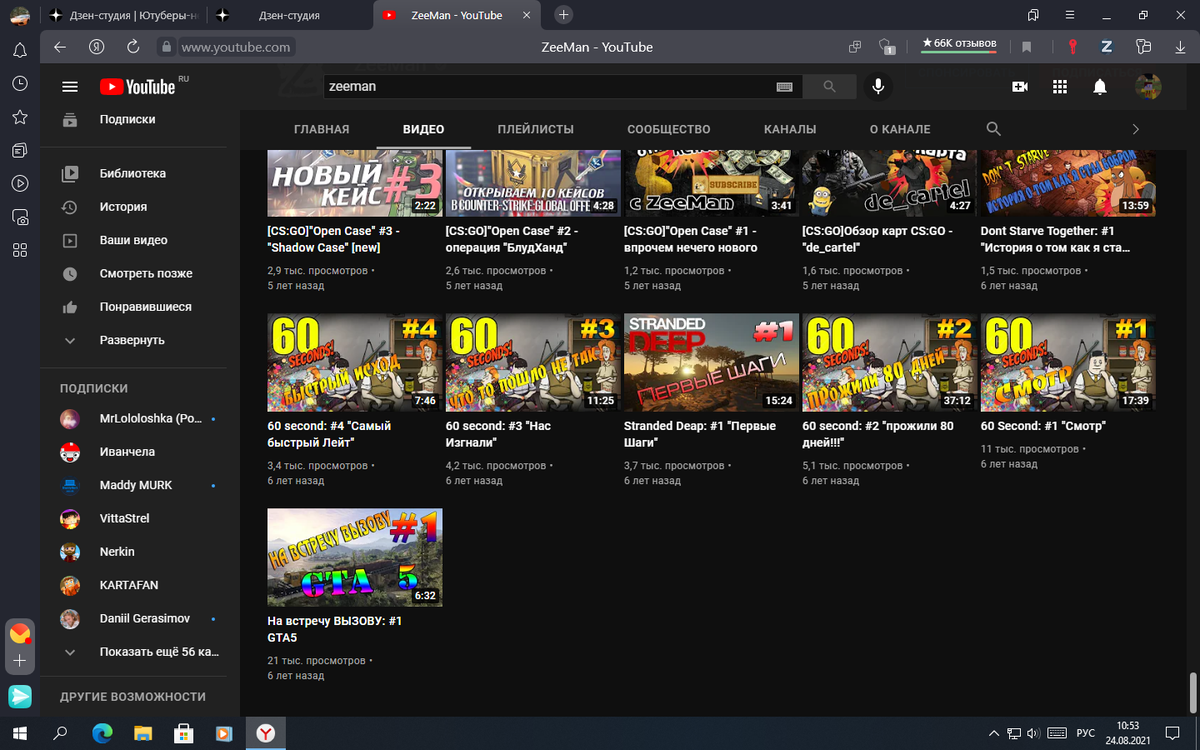The height and width of the screenshot is (750, 1200).
Task: Click the red key password icon
Action: [x=1072, y=47]
